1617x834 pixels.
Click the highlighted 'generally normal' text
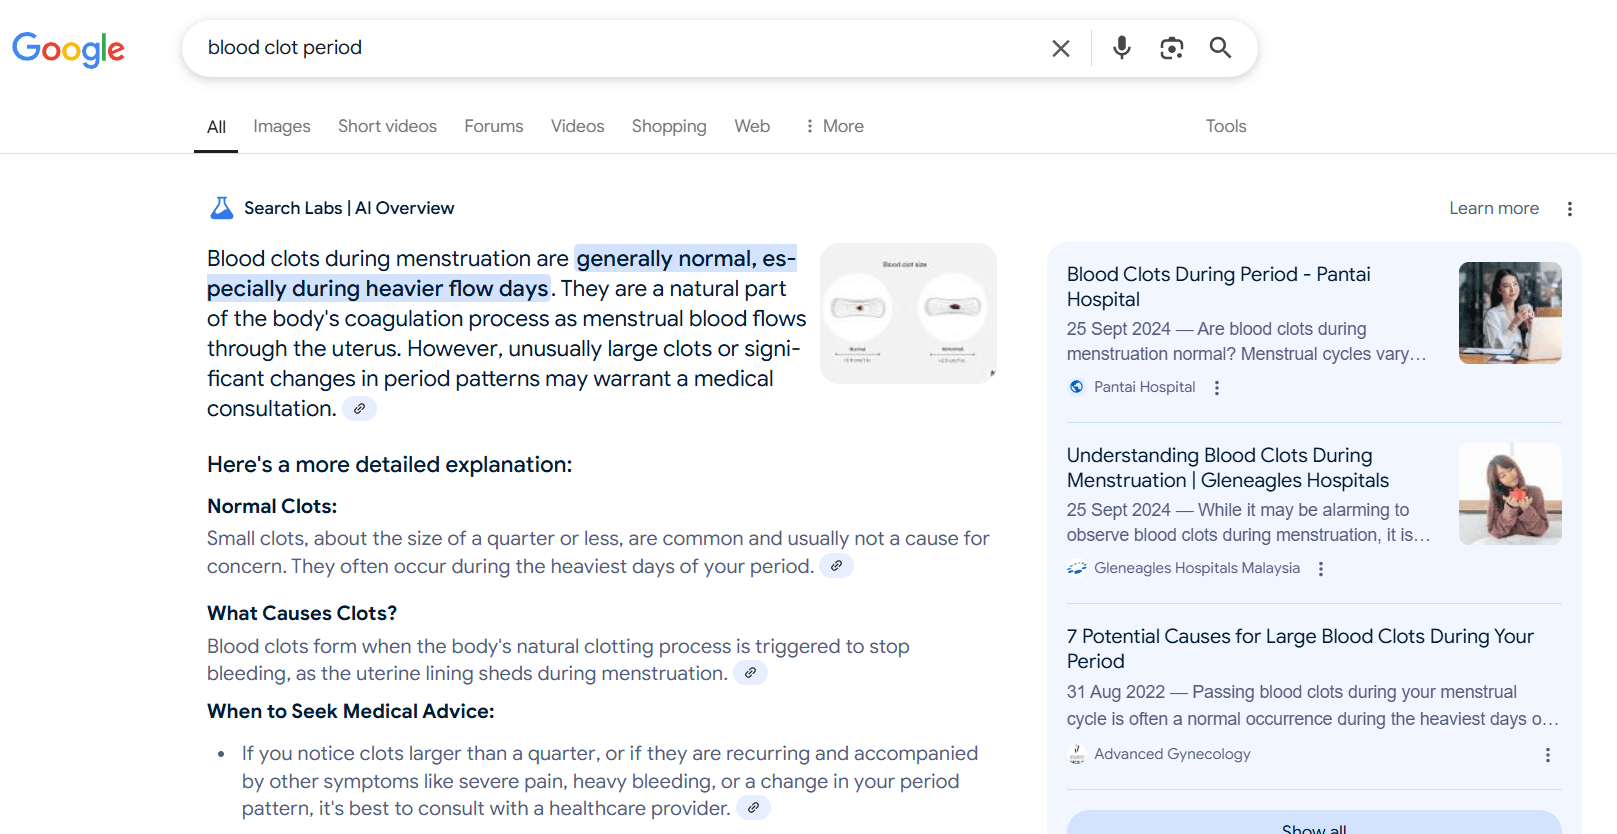point(665,259)
